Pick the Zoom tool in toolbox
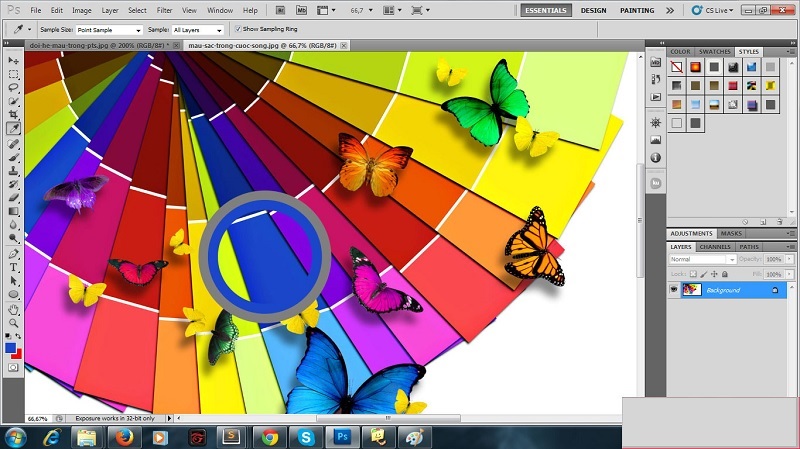This screenshot has height=449, width=800. click(14, 322)
